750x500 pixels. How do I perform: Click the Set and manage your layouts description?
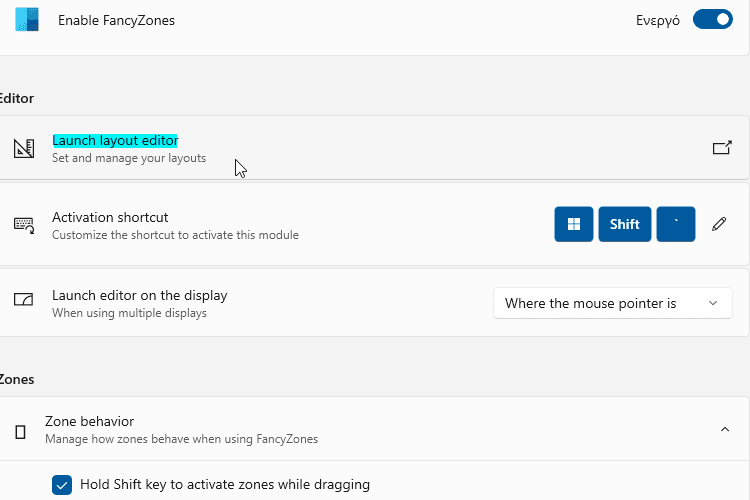[129, 158]
